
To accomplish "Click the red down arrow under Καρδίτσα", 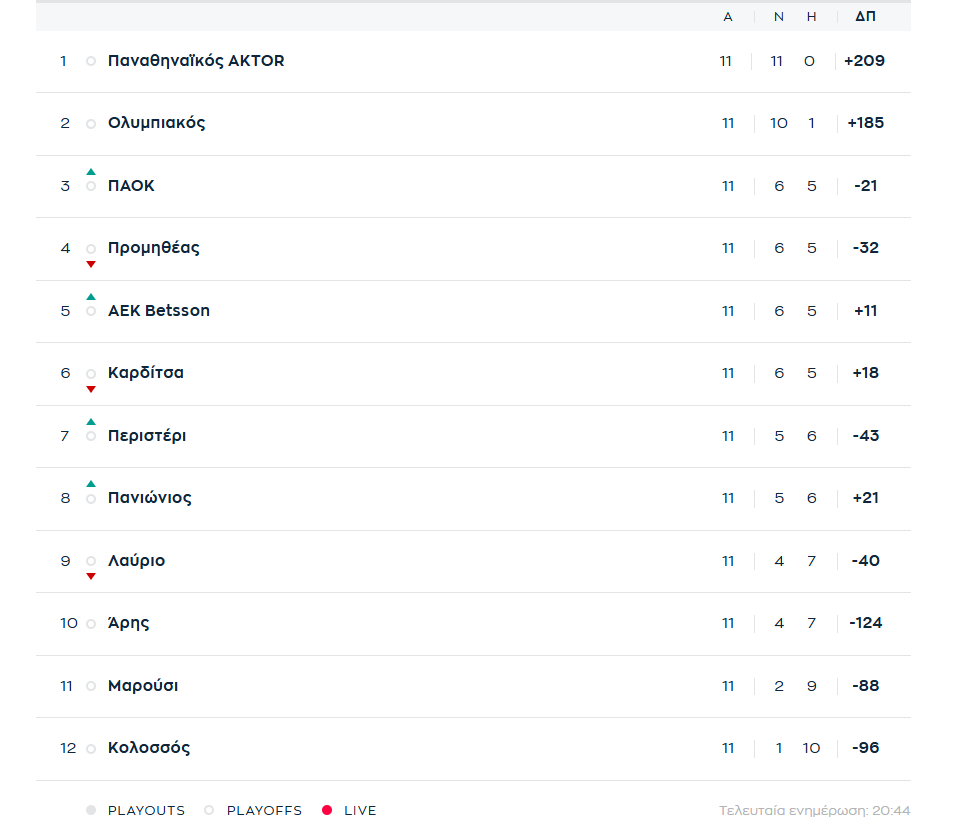I will tap(91, 389).
